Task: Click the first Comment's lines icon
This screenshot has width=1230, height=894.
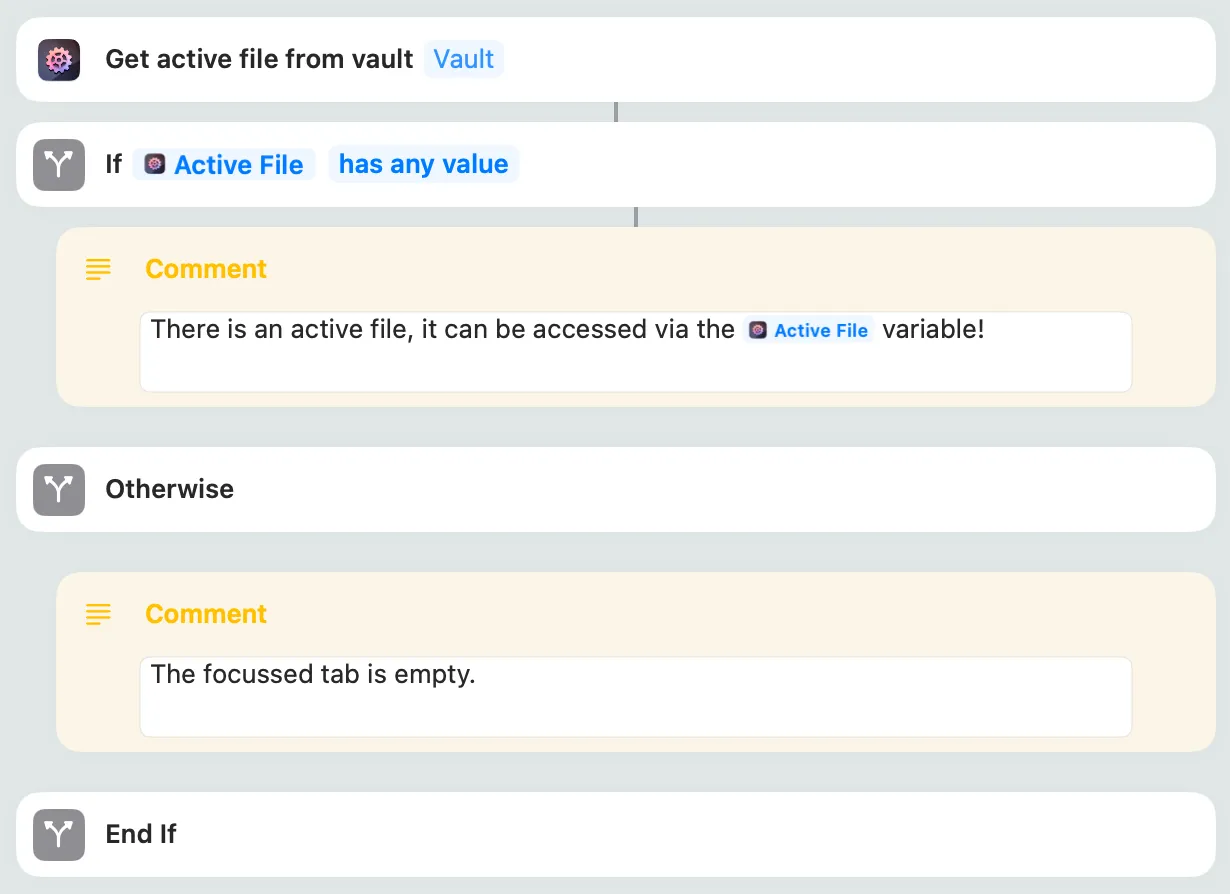Action: [98, 269]
